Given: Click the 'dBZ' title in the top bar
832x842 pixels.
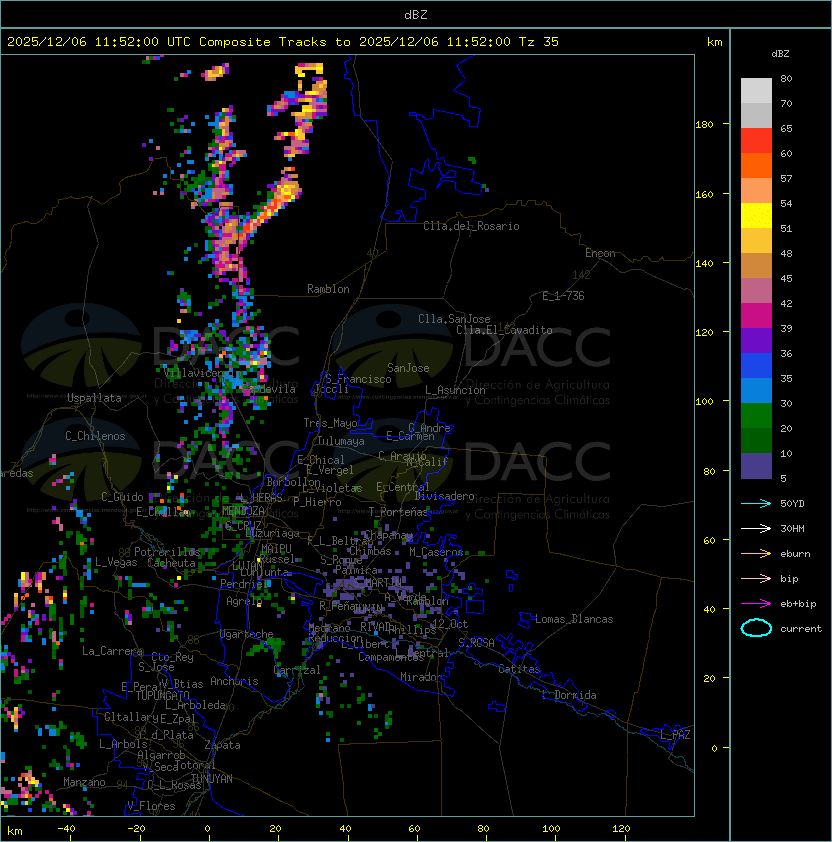Looking at the screenshot, I should tap(416, 14).
